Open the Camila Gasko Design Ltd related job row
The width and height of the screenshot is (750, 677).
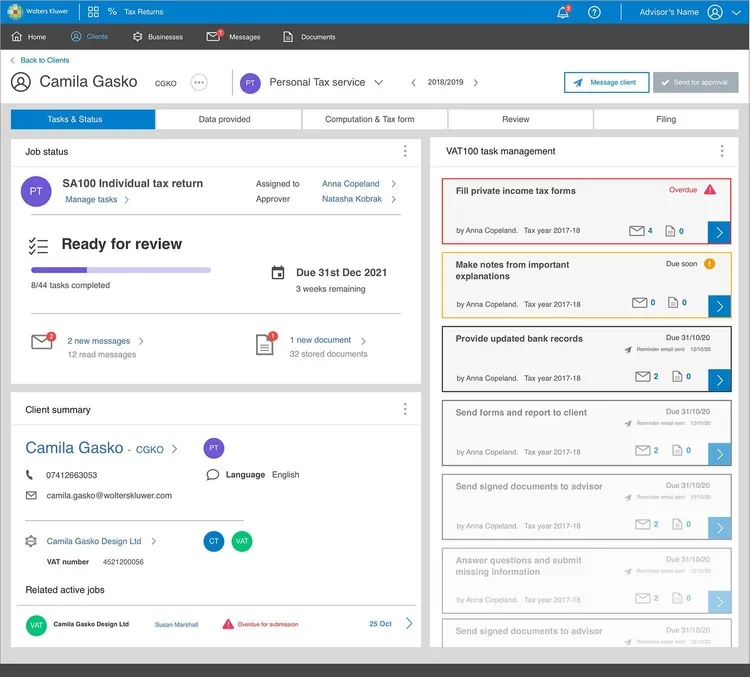tap(219, 624)
